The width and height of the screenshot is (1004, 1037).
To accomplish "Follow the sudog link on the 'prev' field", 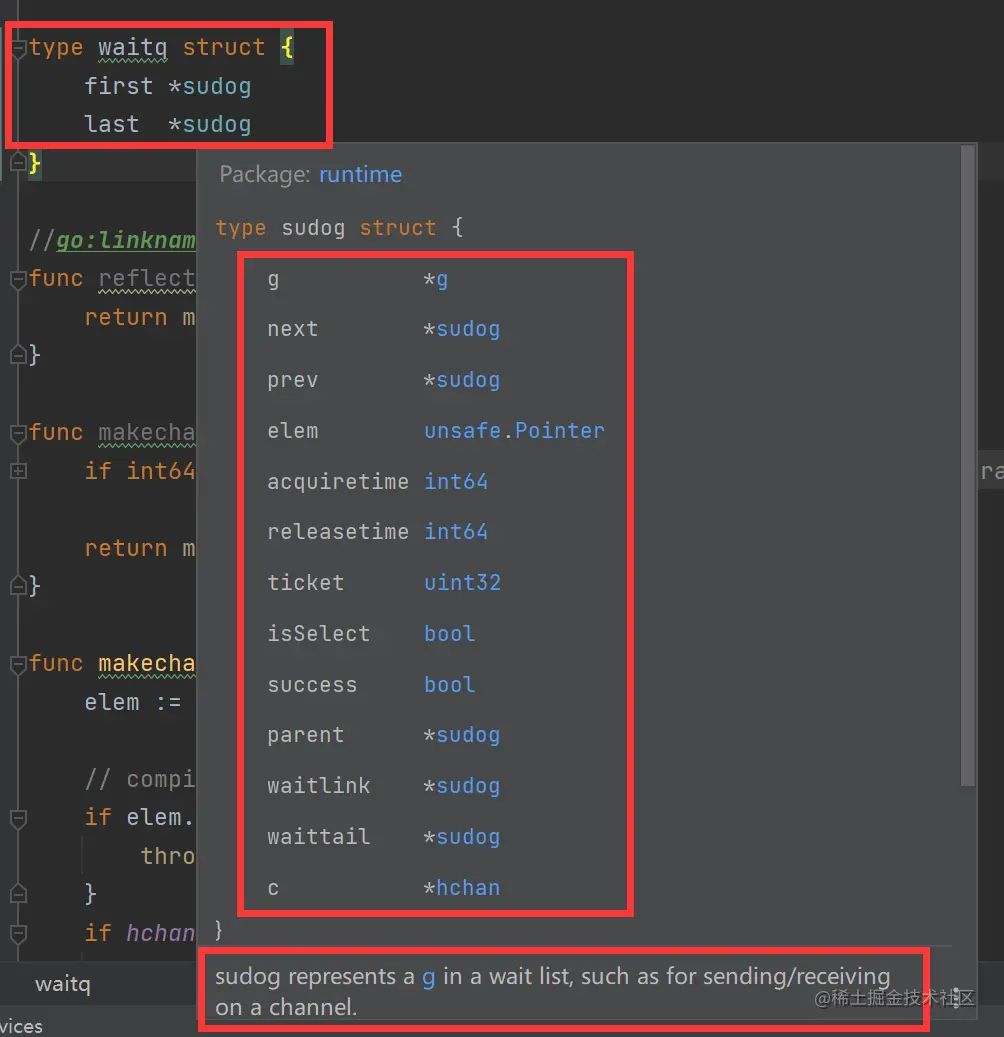I will tap(468, 380).
